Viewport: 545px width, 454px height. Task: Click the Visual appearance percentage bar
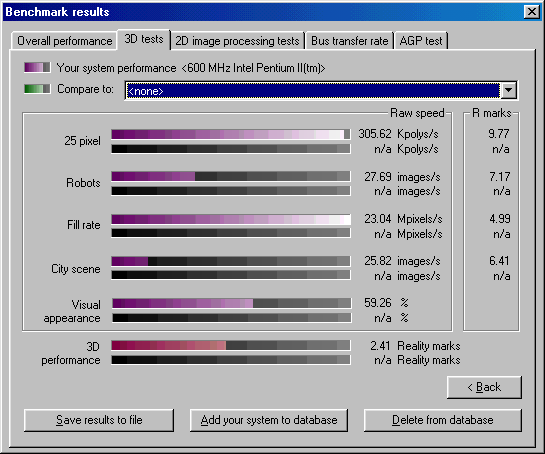click(231, 303)
